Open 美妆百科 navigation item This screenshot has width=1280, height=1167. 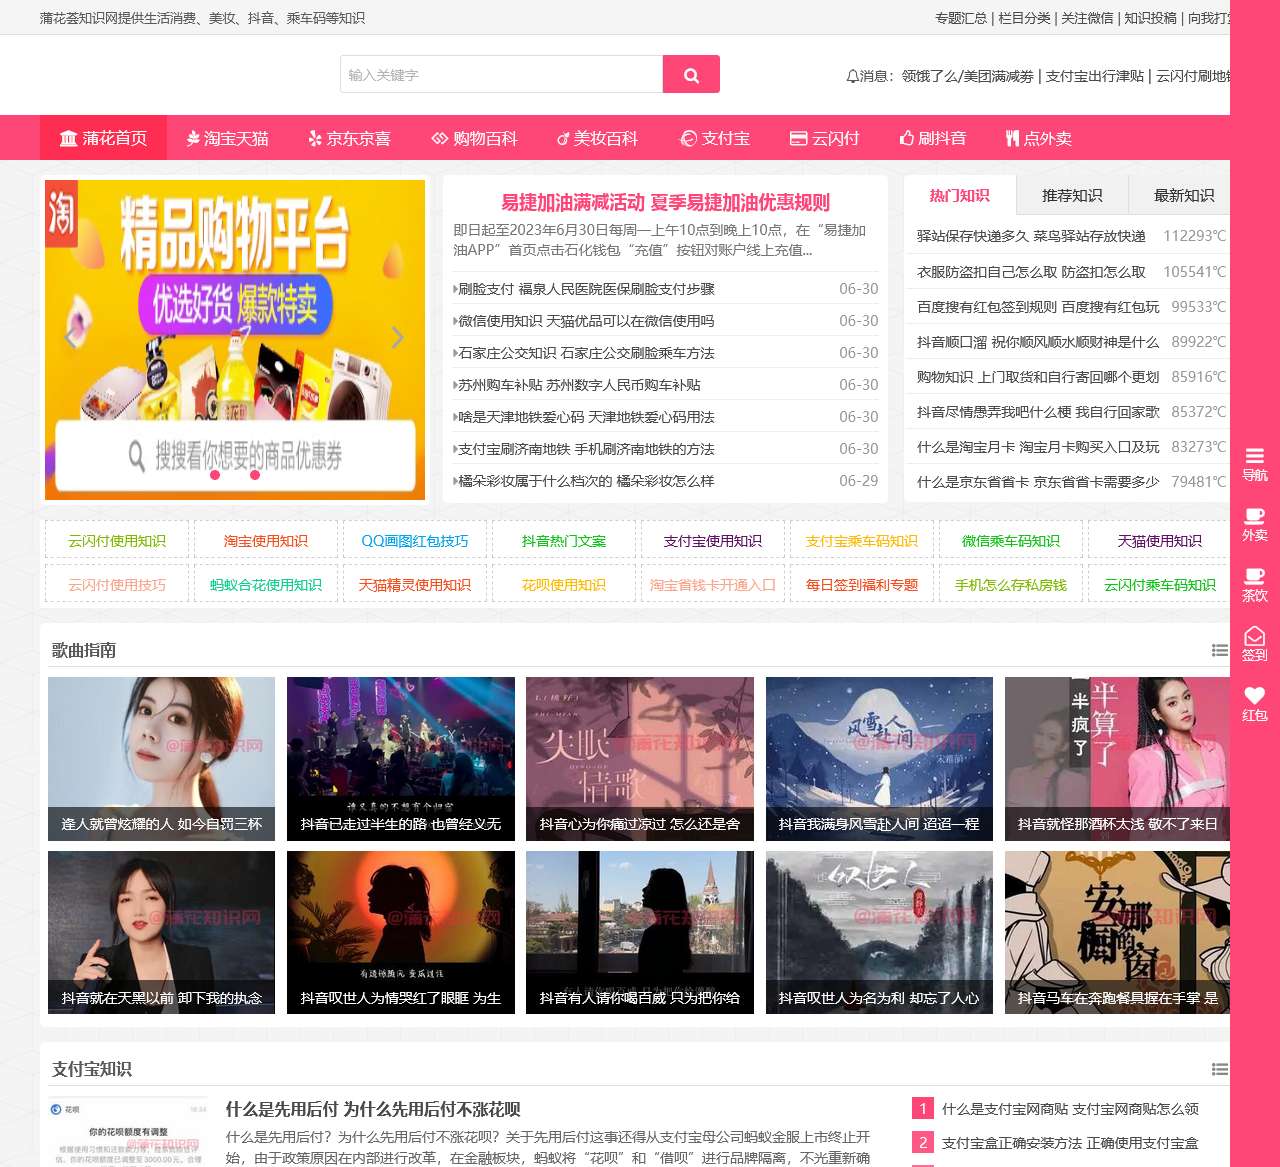(597, 138)
